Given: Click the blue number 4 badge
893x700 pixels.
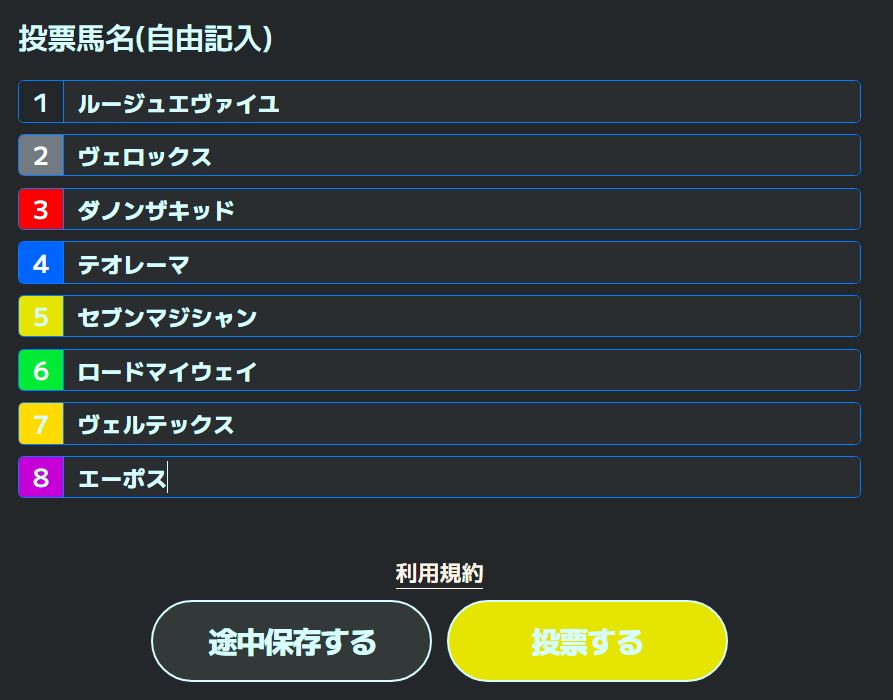Looking at the screenshot, I should (41, 263).
